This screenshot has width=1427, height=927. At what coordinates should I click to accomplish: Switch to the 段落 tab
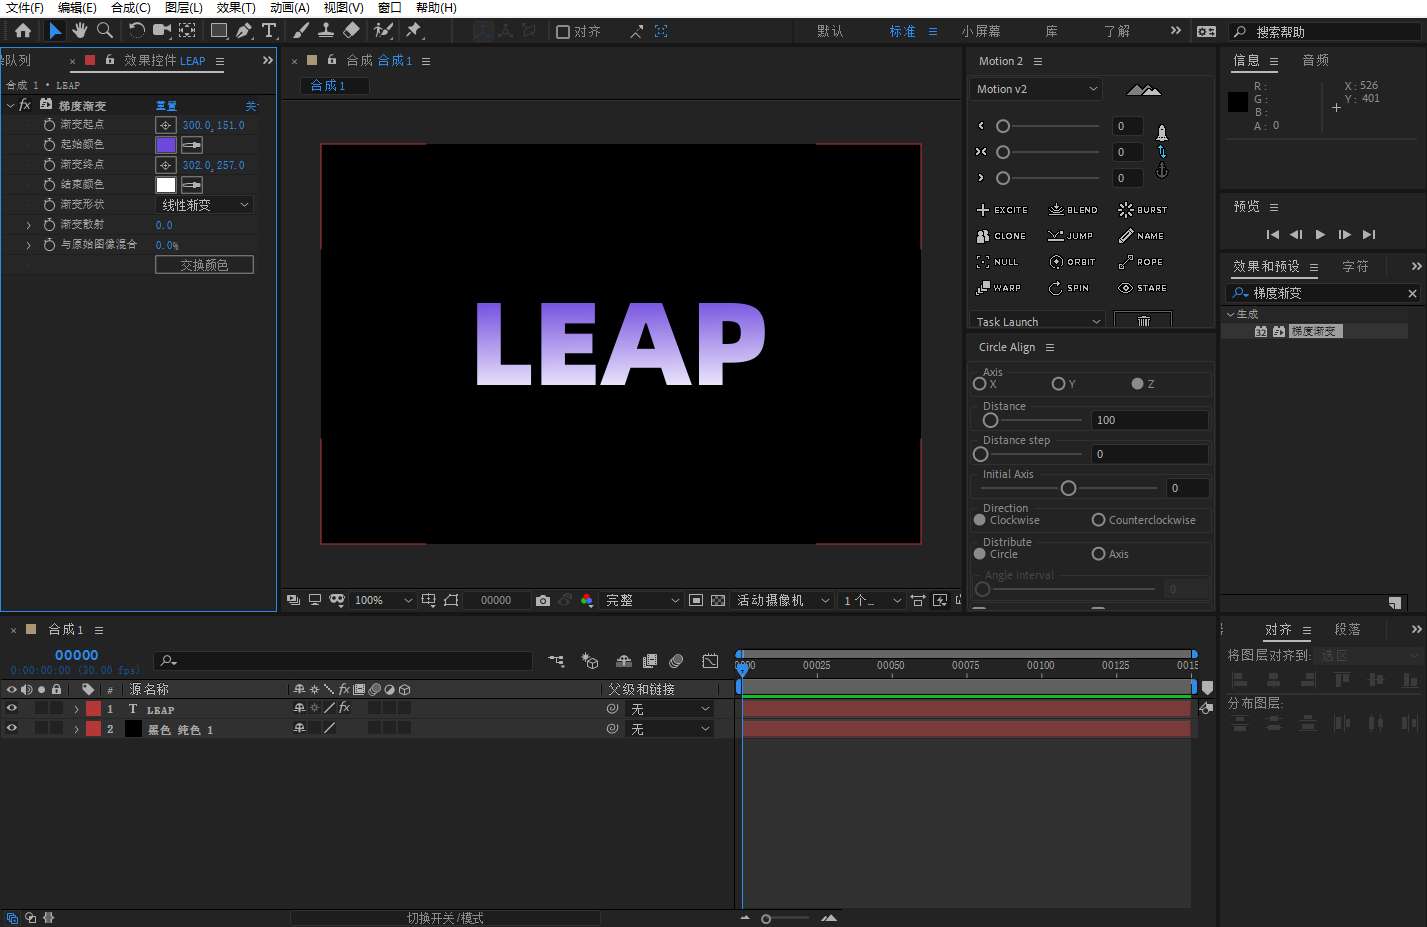point(1348,629)
